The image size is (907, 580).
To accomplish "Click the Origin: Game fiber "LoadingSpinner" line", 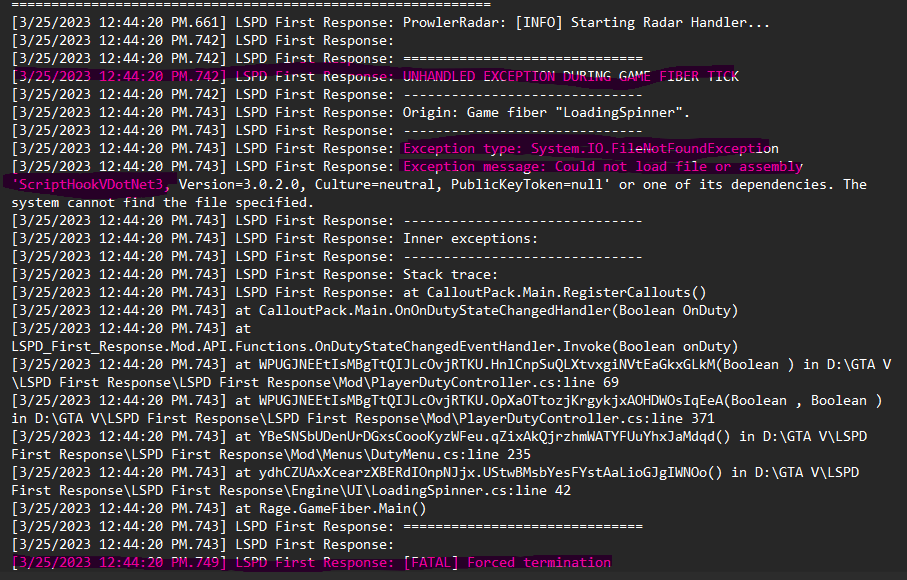I will [x=546, y=112].
